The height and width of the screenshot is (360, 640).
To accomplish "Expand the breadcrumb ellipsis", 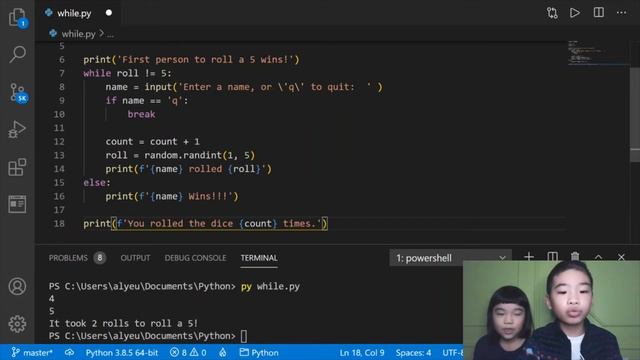I will 110,34.
